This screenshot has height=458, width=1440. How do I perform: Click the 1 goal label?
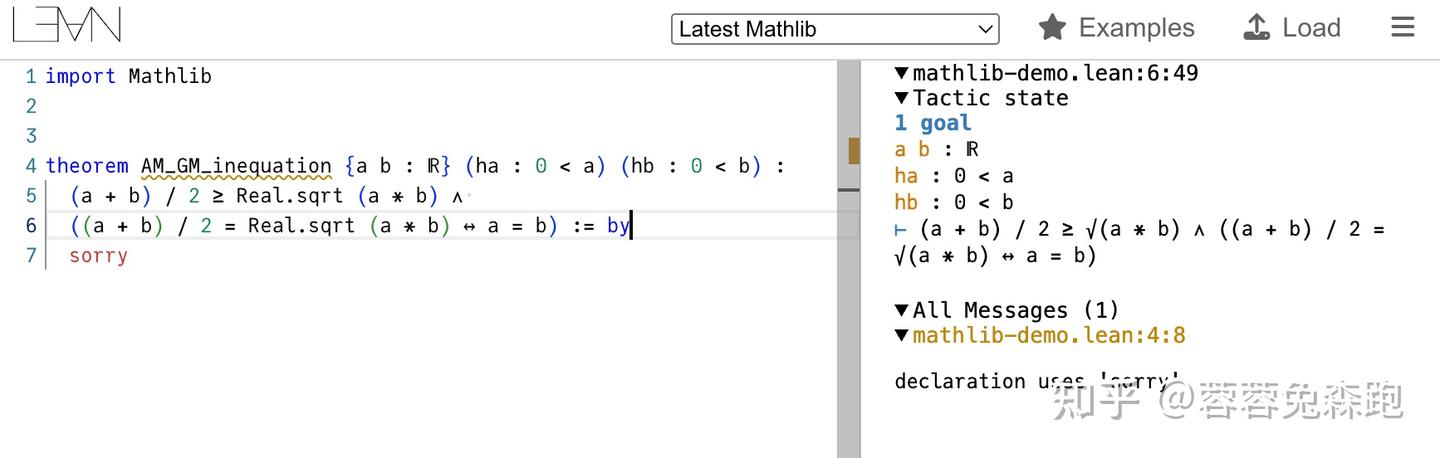pos(932,123)
